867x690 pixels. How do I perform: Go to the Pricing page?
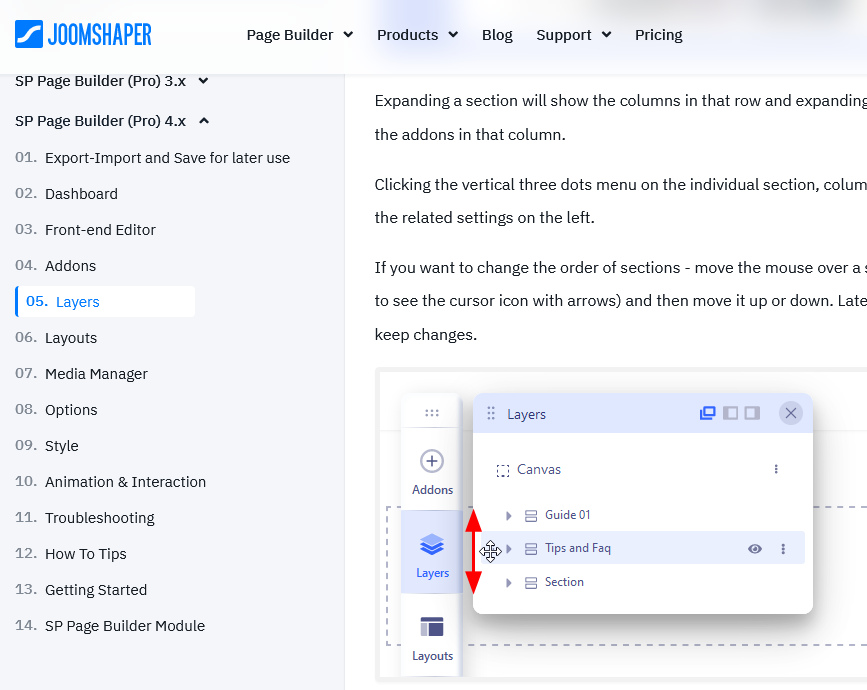[x=659, y=35]
